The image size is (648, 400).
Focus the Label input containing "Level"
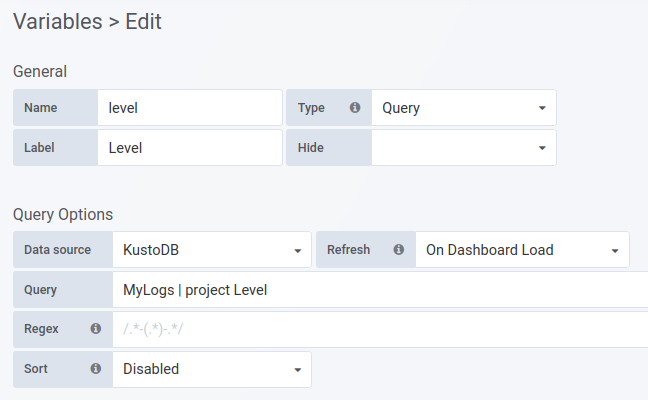point(190,148)
